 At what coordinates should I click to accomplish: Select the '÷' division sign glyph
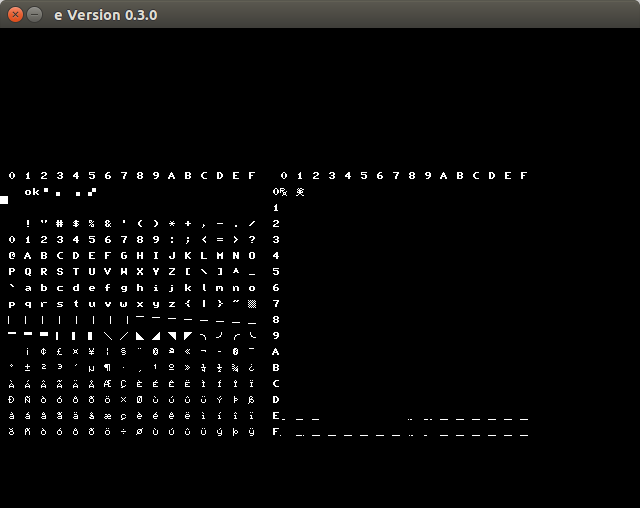(124, 432)
